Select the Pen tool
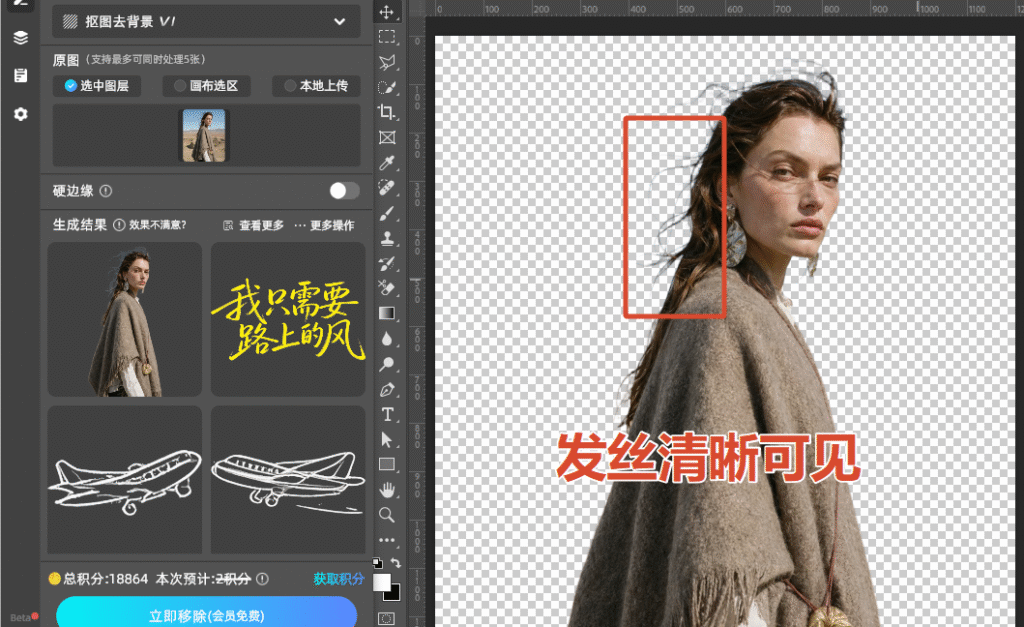 click(387, 389)
